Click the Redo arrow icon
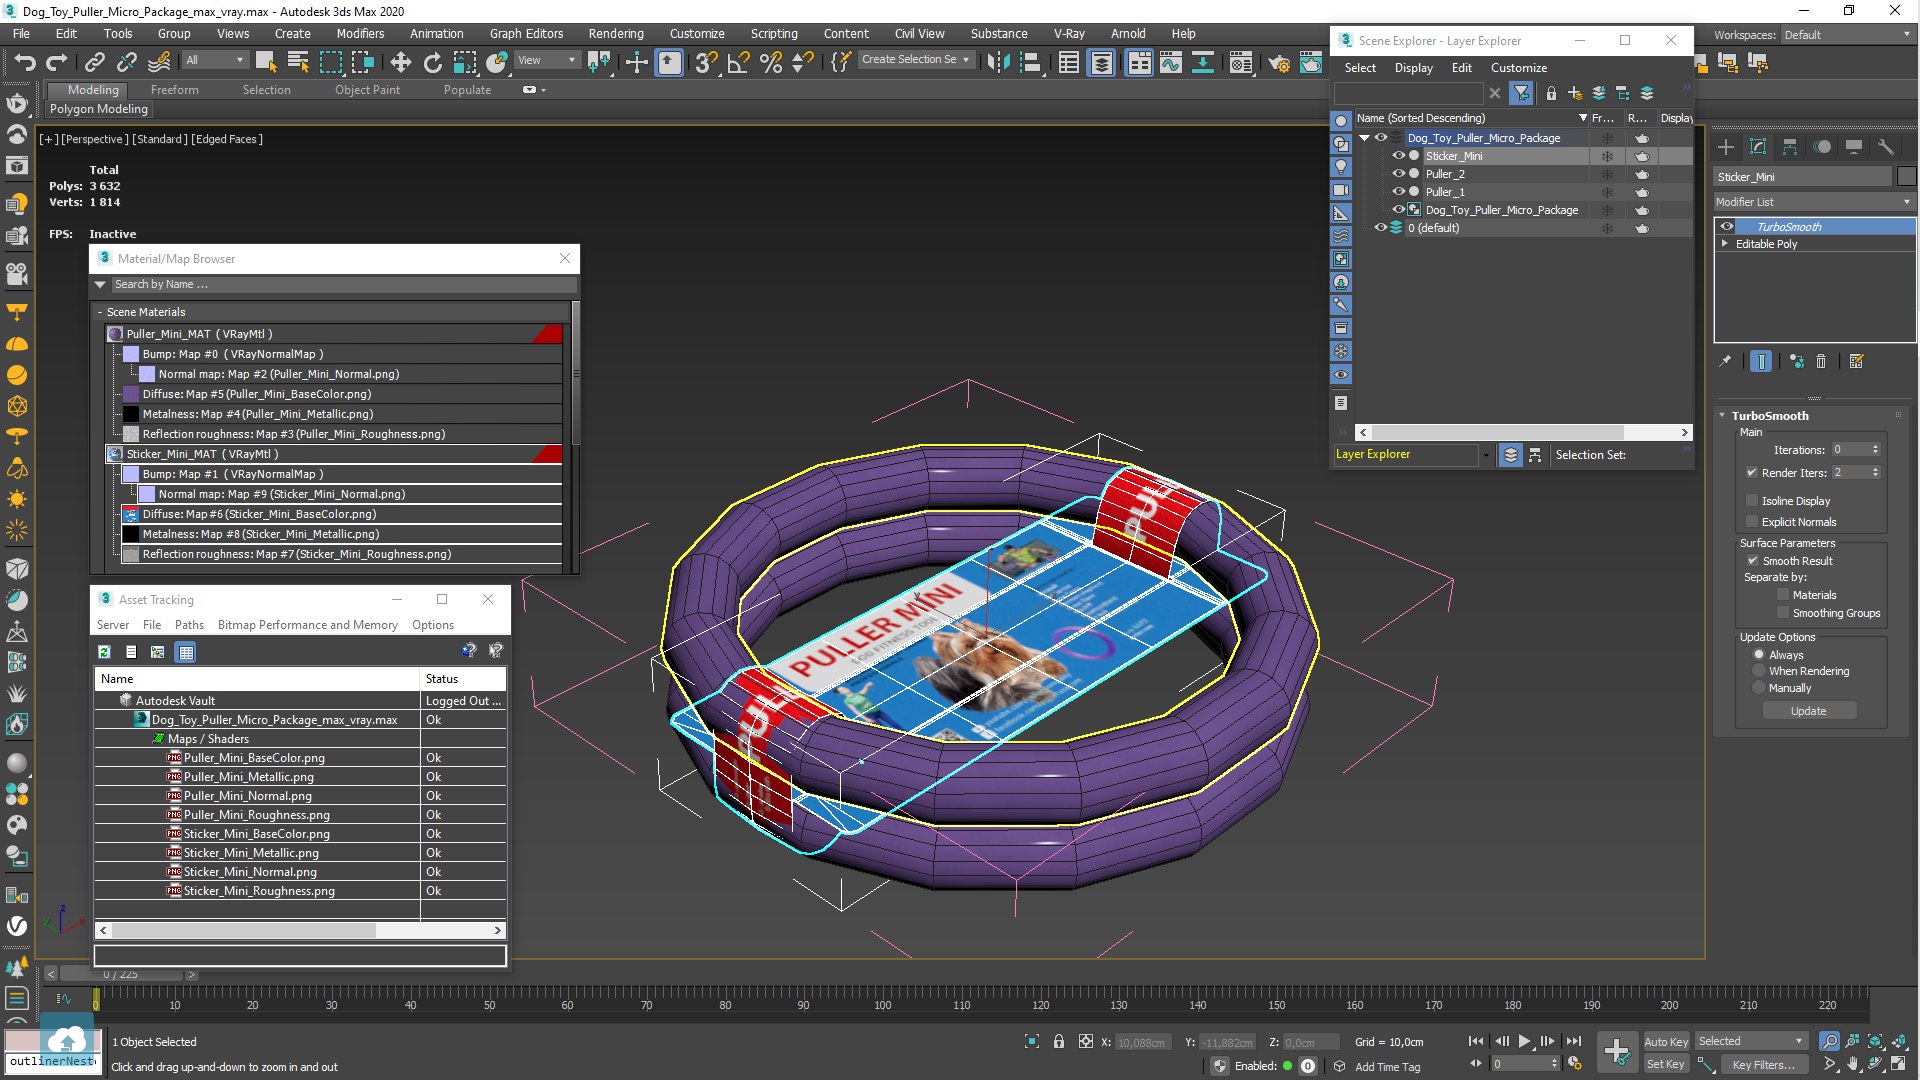1920x1080 pixels. point(57,62)
